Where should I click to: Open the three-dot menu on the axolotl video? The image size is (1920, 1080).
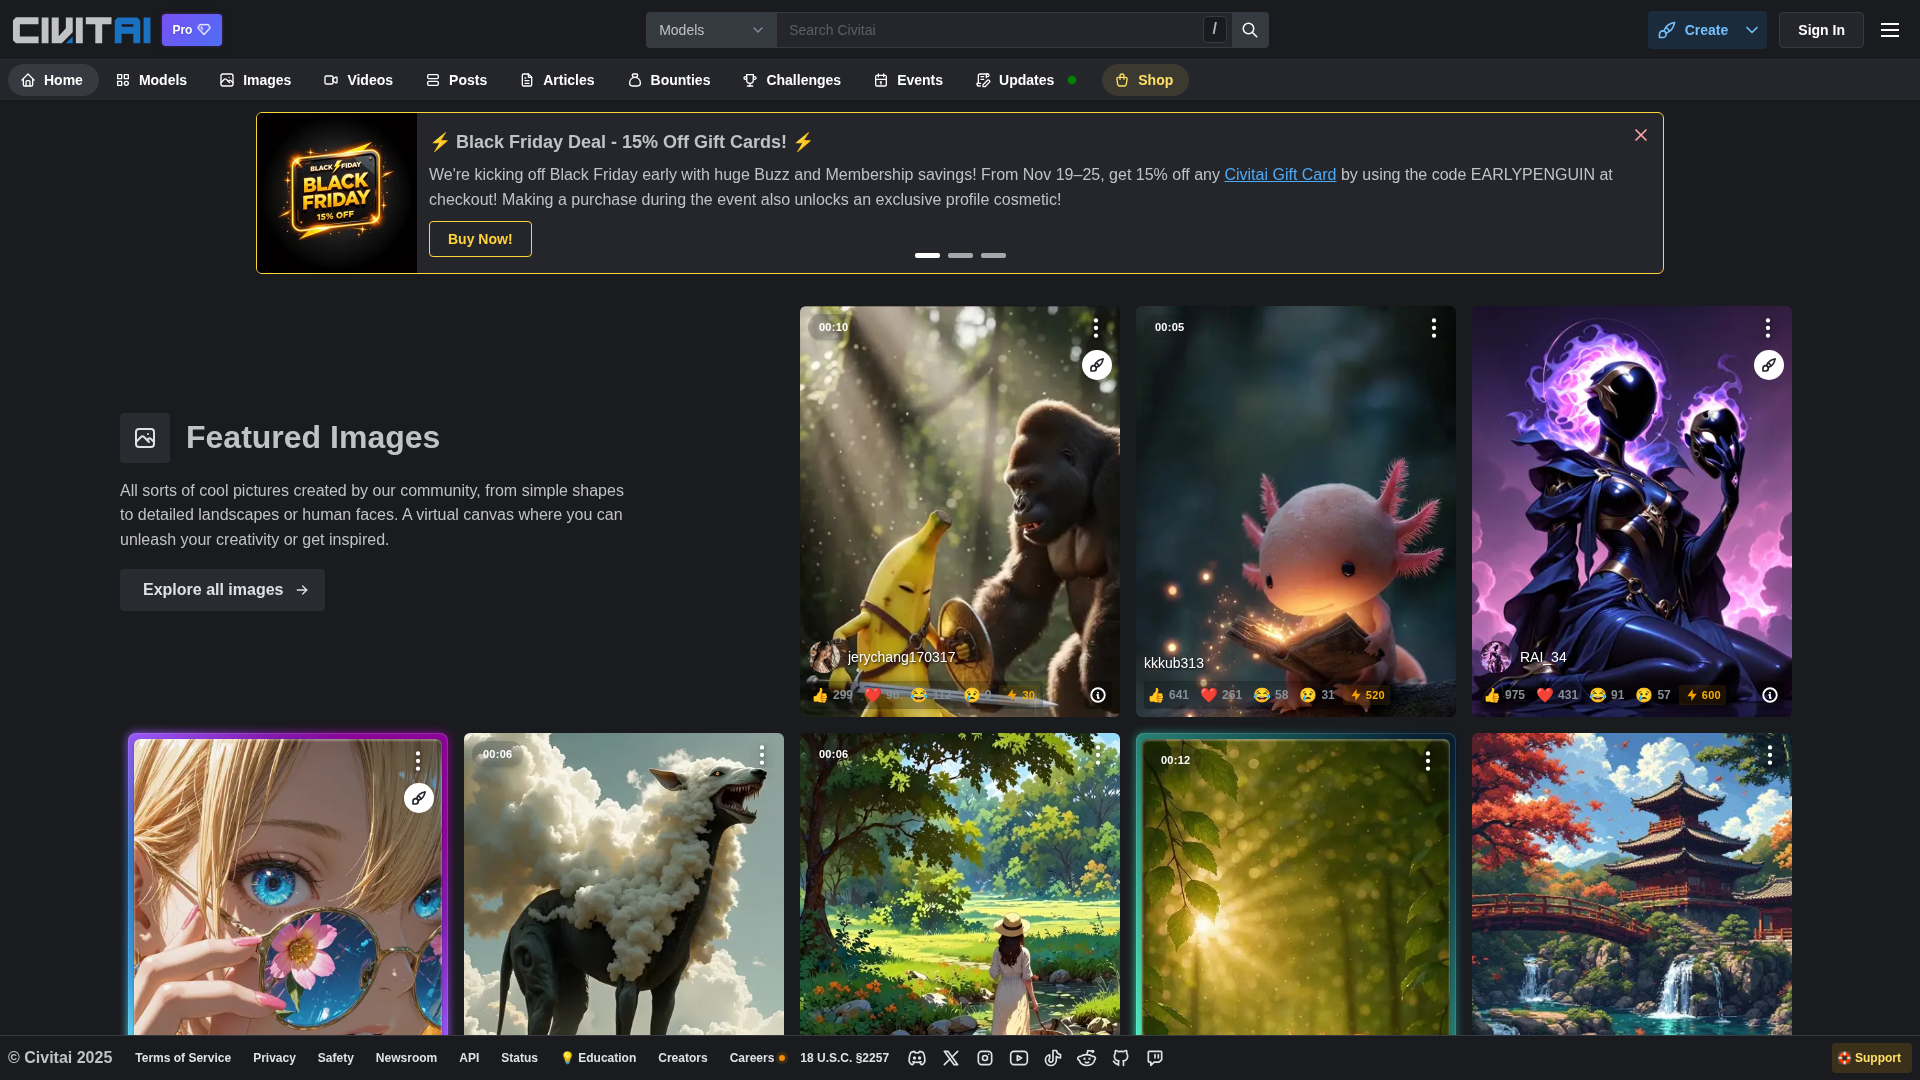[x=1433, y=327]
